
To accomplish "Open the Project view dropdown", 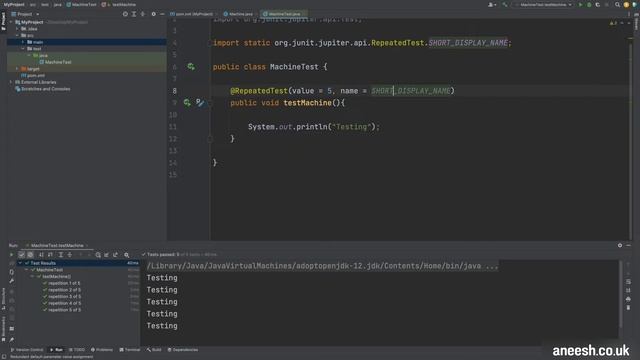I will (25, 14).
